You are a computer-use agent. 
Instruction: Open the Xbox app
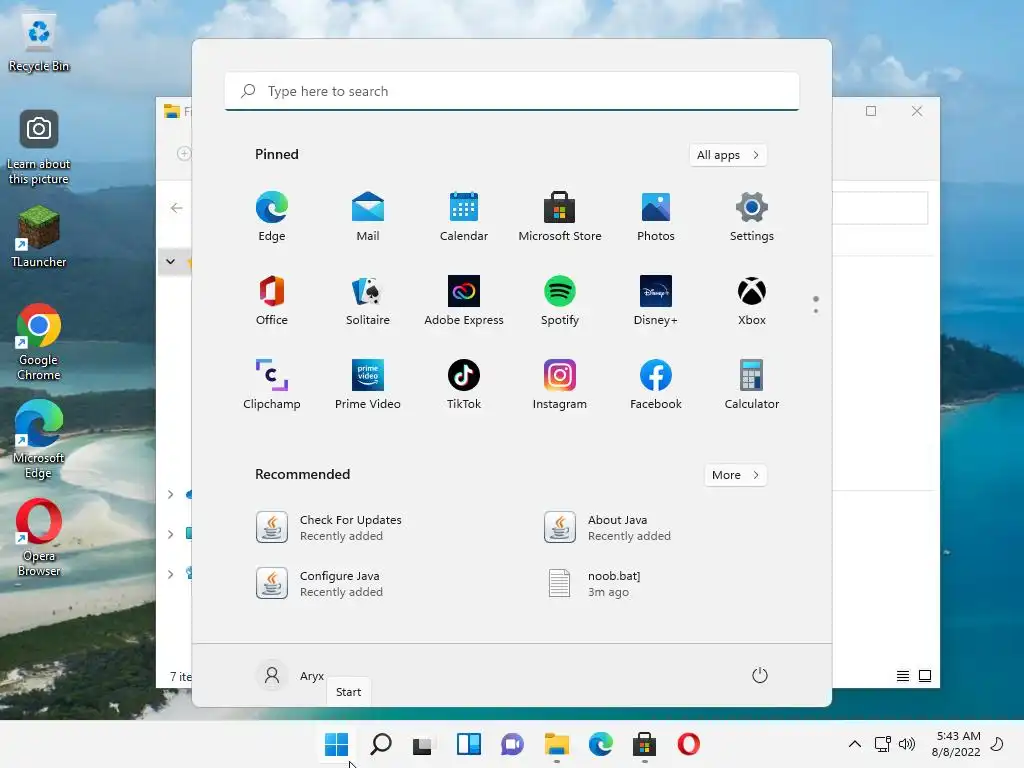pos(752,300)
